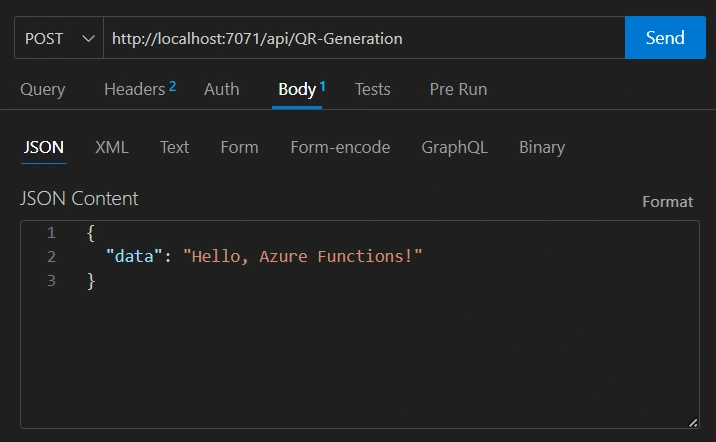
Task: Select Text body type
Action: tap(174, 147)
